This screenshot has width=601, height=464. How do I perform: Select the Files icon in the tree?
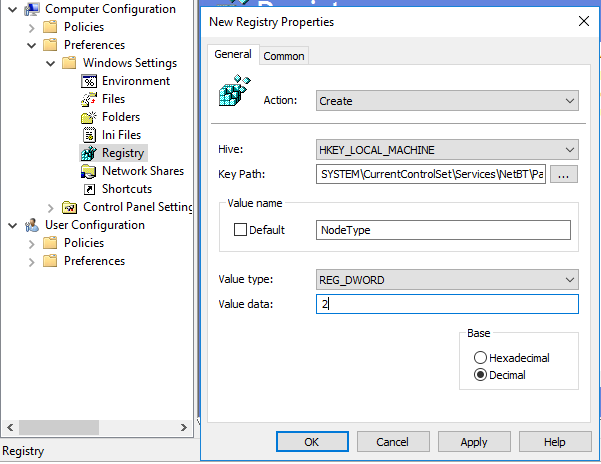click(89, 99)
